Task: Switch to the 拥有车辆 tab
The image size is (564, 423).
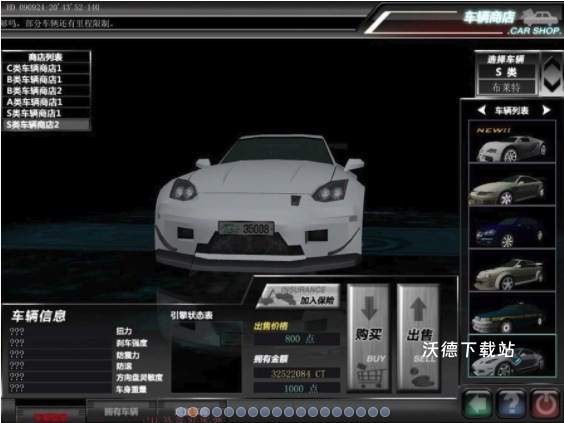Action: coord(121,412)
